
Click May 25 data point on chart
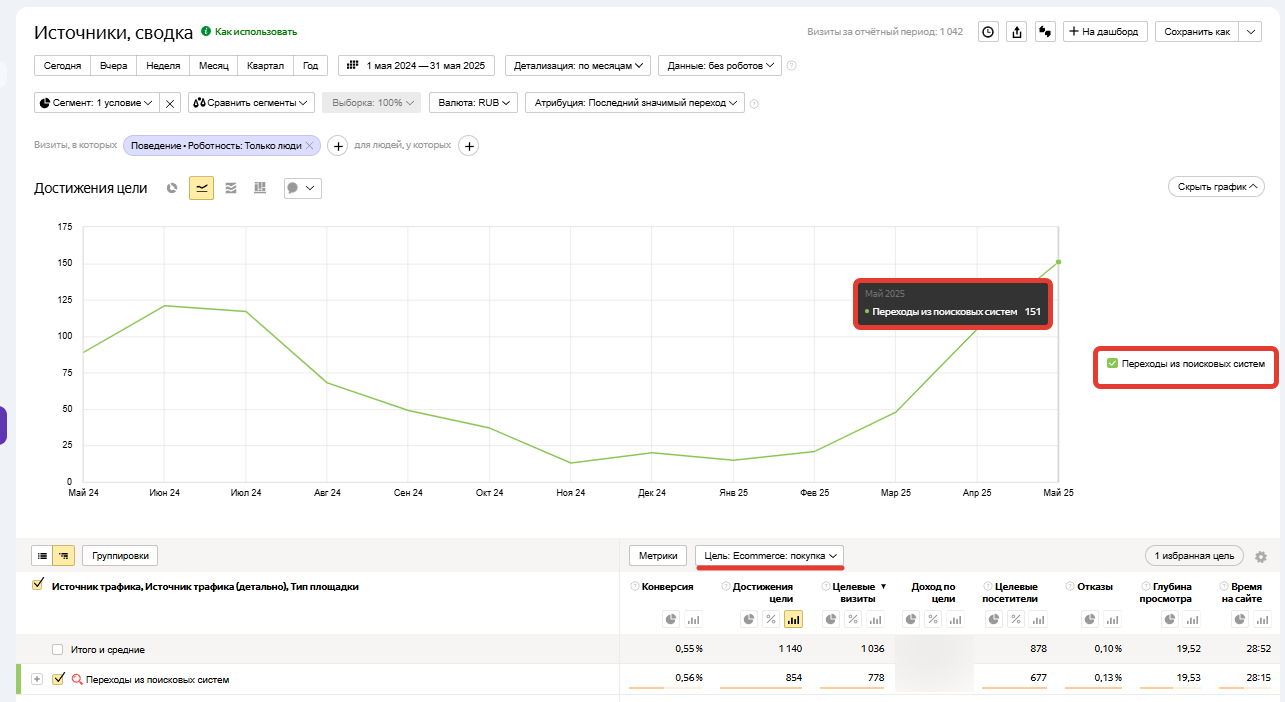1058,262
